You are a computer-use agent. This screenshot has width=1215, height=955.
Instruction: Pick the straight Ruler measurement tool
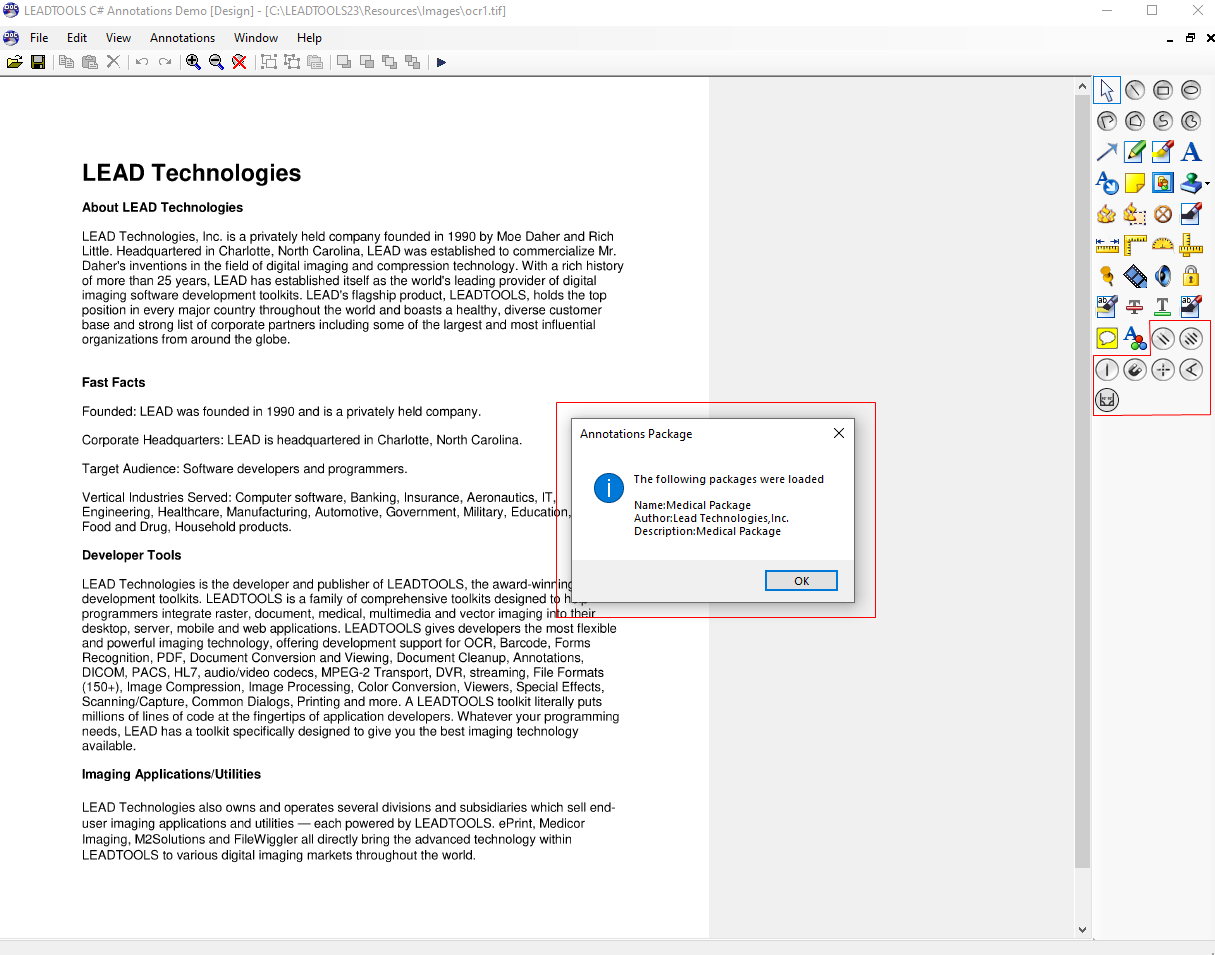point(1107,245)
